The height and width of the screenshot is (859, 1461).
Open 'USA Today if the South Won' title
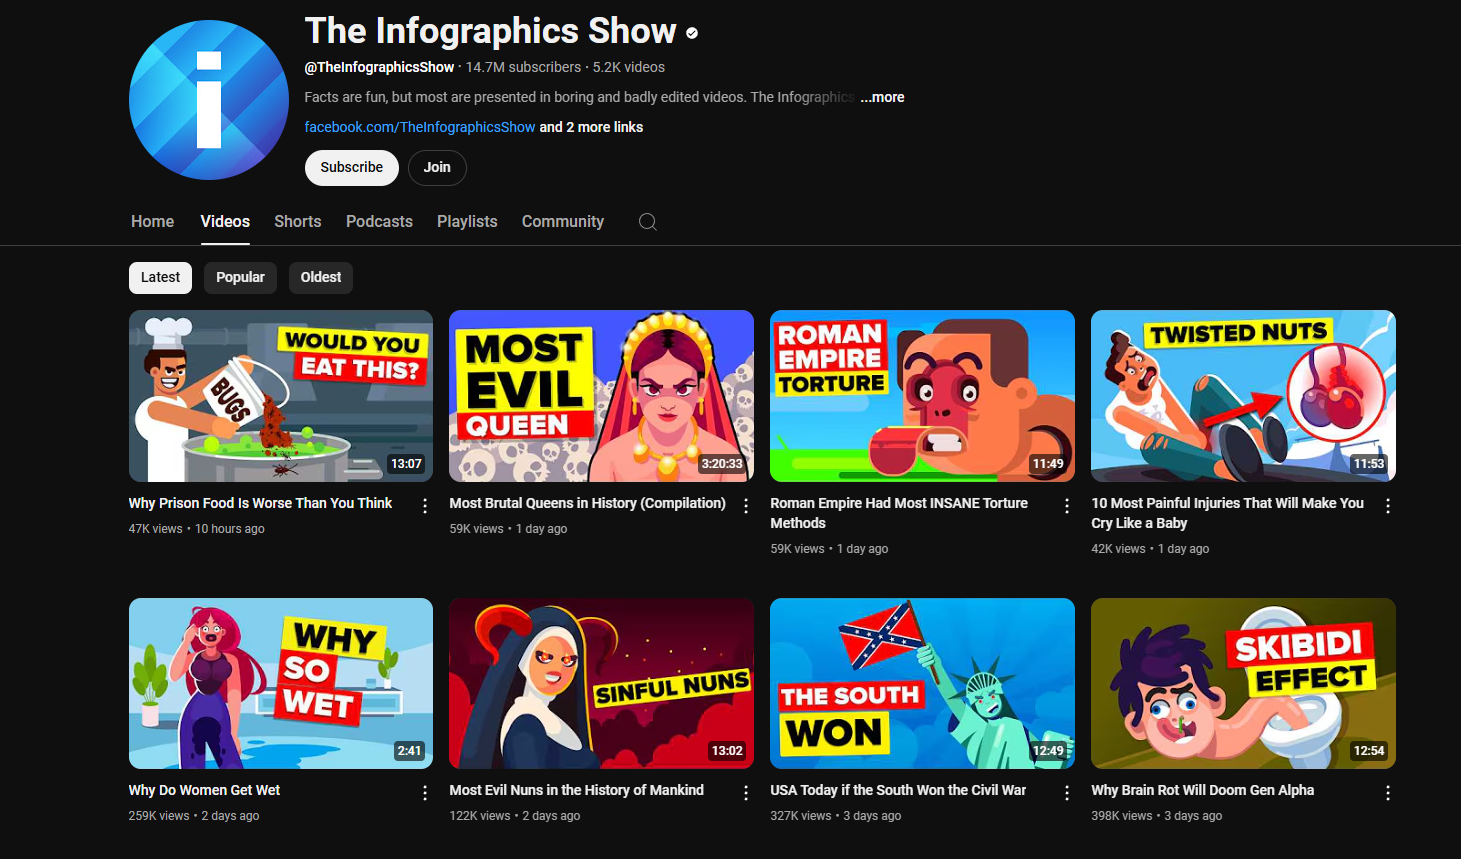[898, 790]
